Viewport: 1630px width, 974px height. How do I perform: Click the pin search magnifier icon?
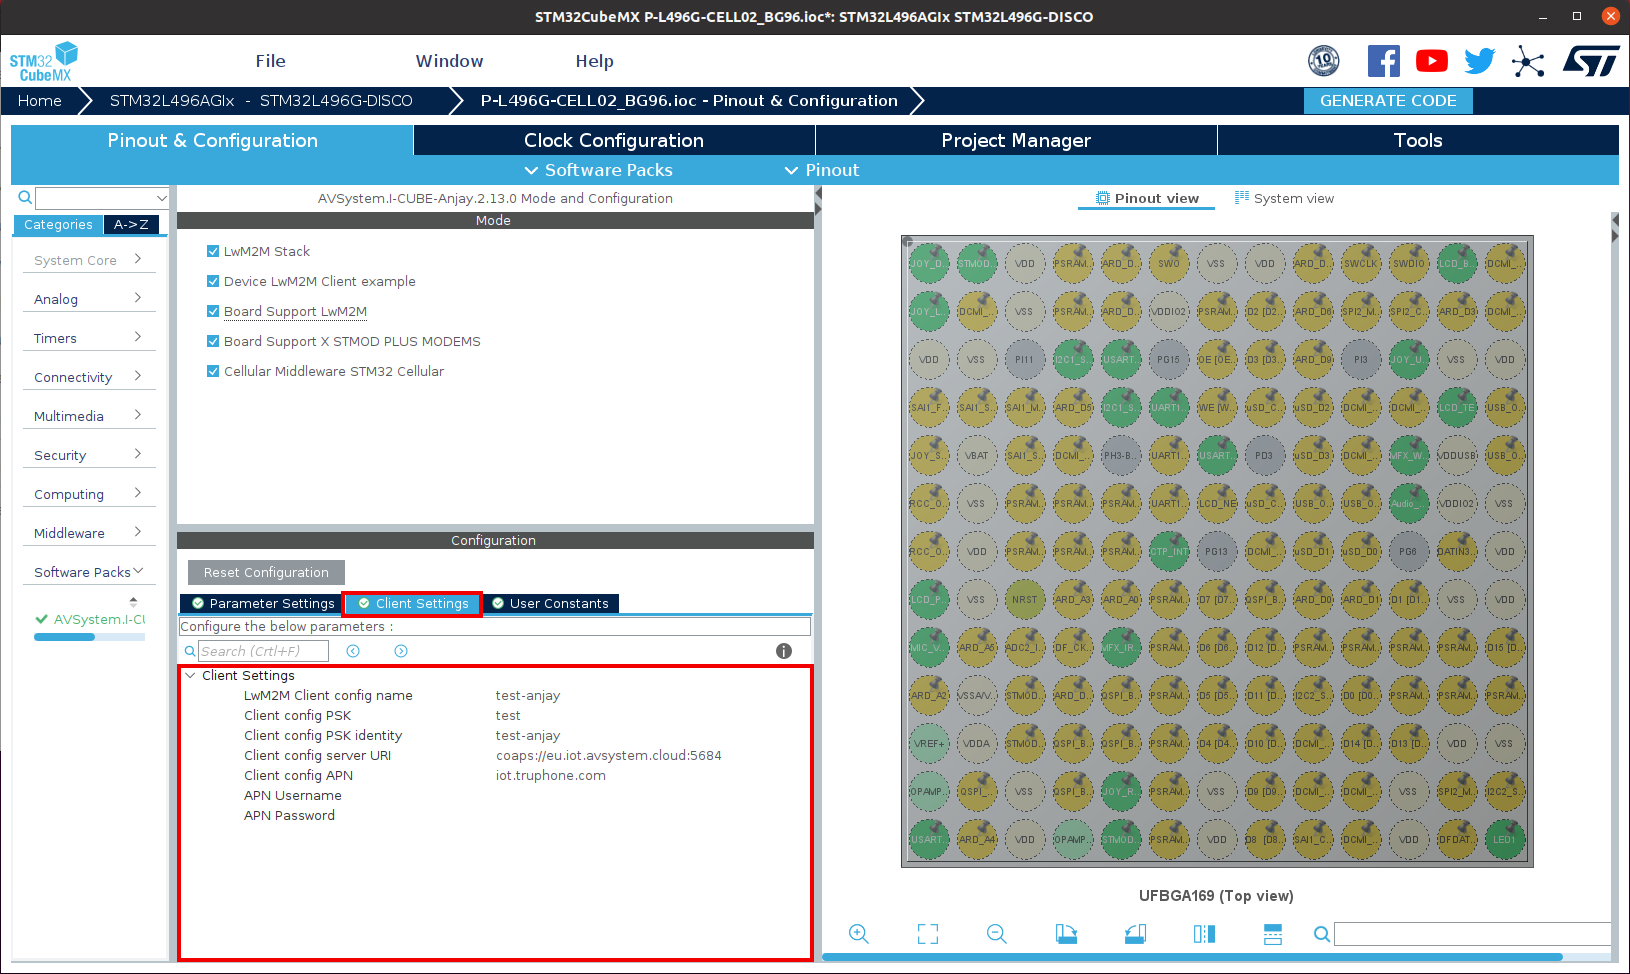(1321, 934)
